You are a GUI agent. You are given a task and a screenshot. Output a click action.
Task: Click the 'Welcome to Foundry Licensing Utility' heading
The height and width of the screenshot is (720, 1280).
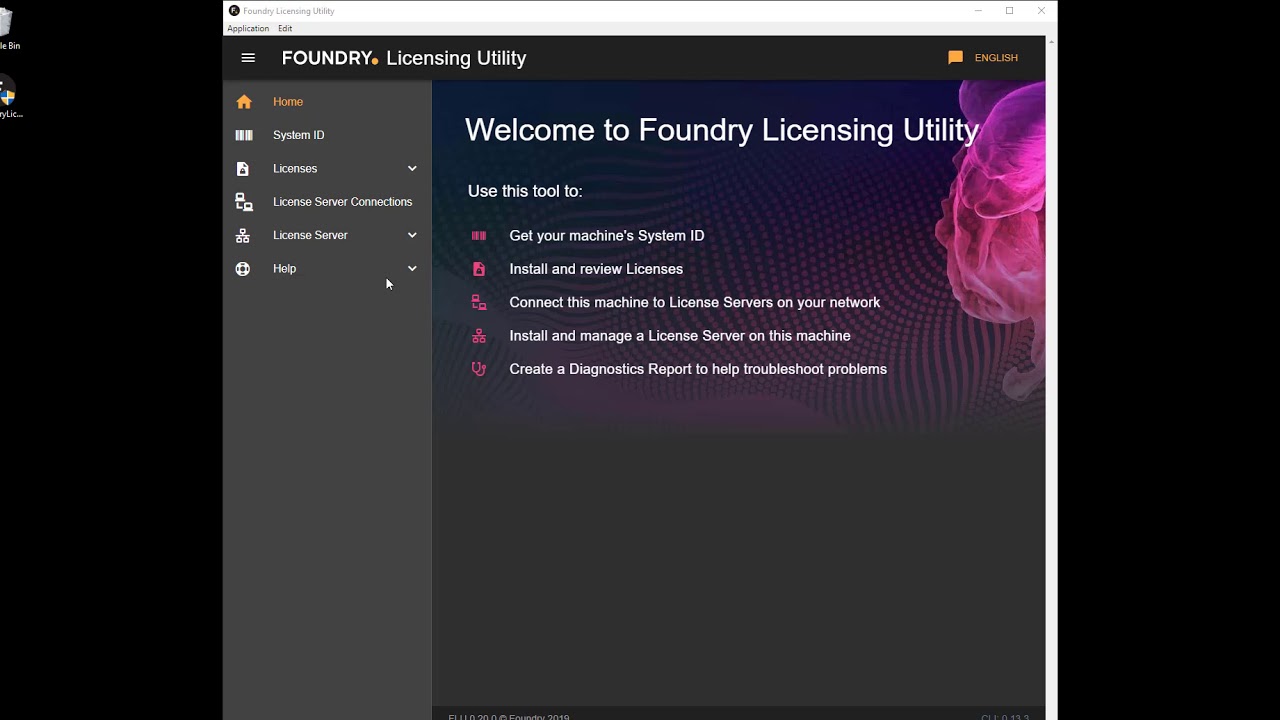click(x=722, y=130)
